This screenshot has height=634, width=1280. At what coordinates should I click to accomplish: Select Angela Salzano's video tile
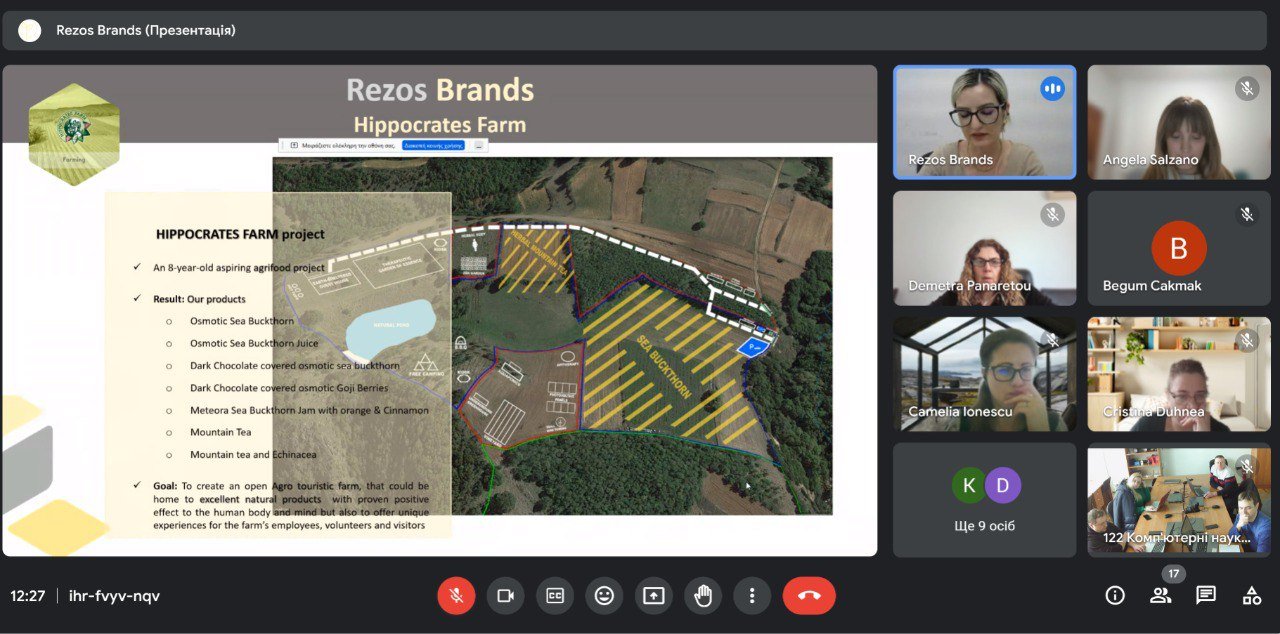[x=1179, y=122]
